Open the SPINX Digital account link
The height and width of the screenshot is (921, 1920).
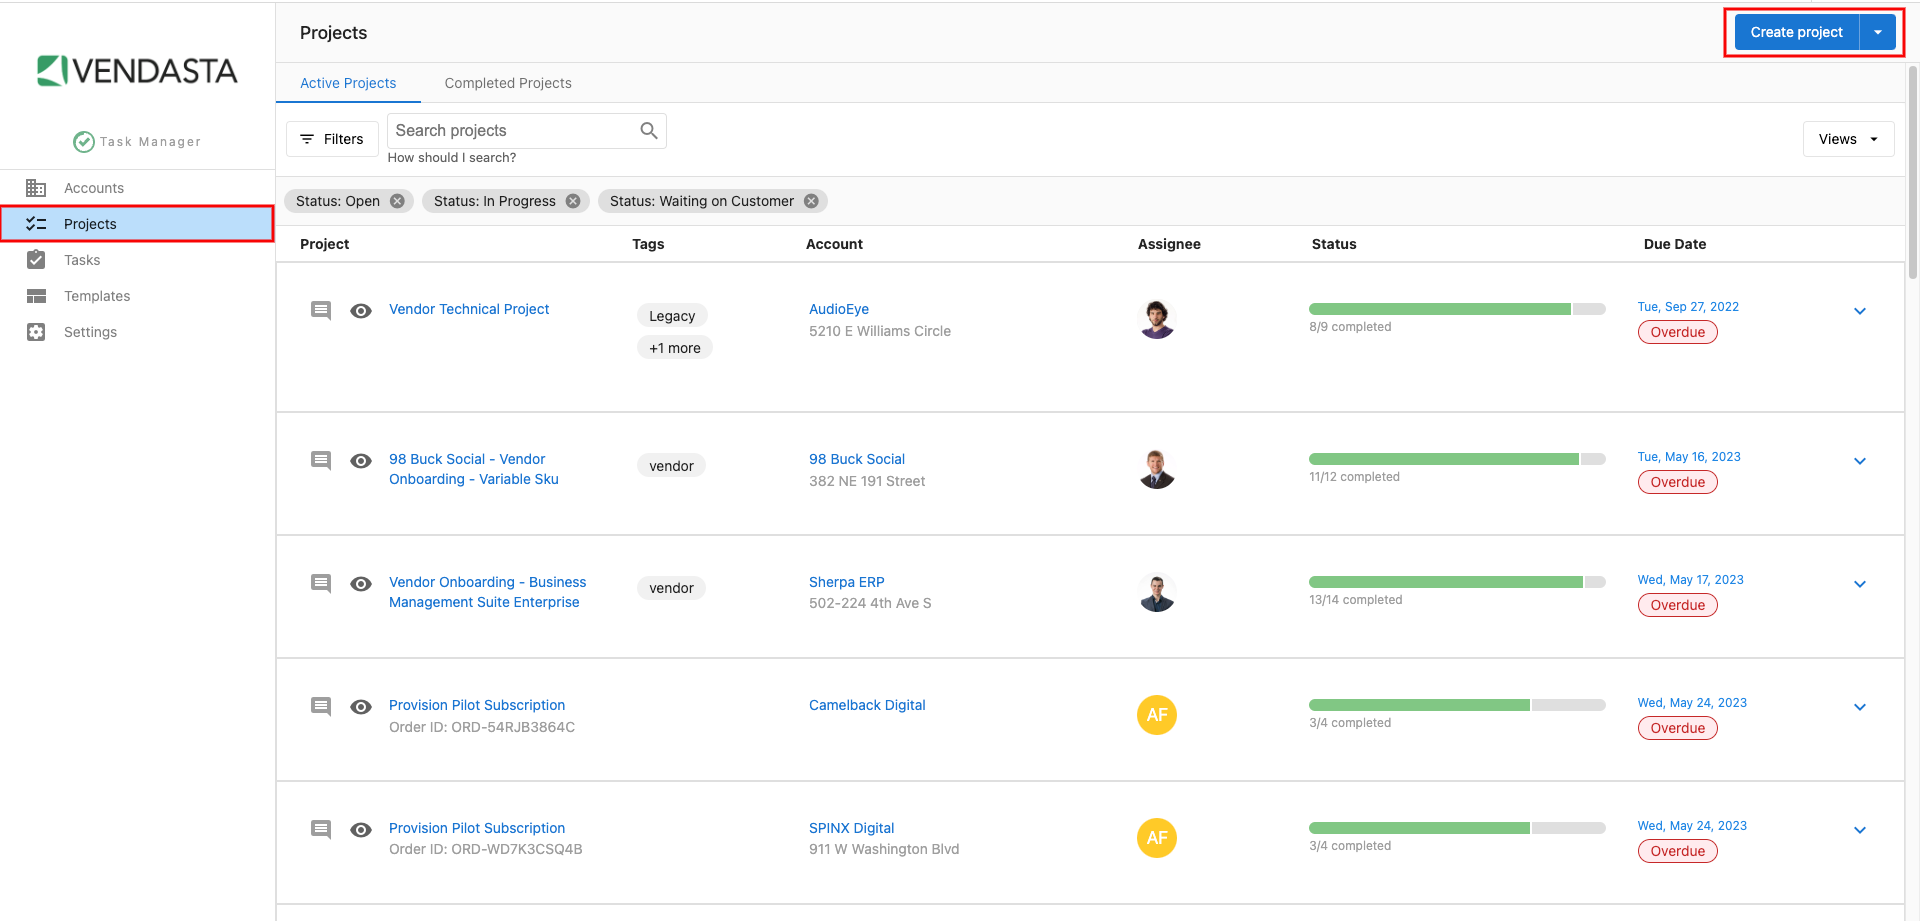point(851,828)
